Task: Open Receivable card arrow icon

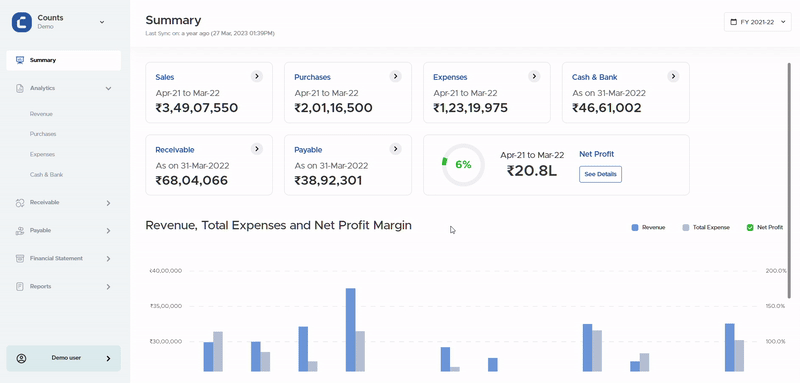Action: [257, 149]
